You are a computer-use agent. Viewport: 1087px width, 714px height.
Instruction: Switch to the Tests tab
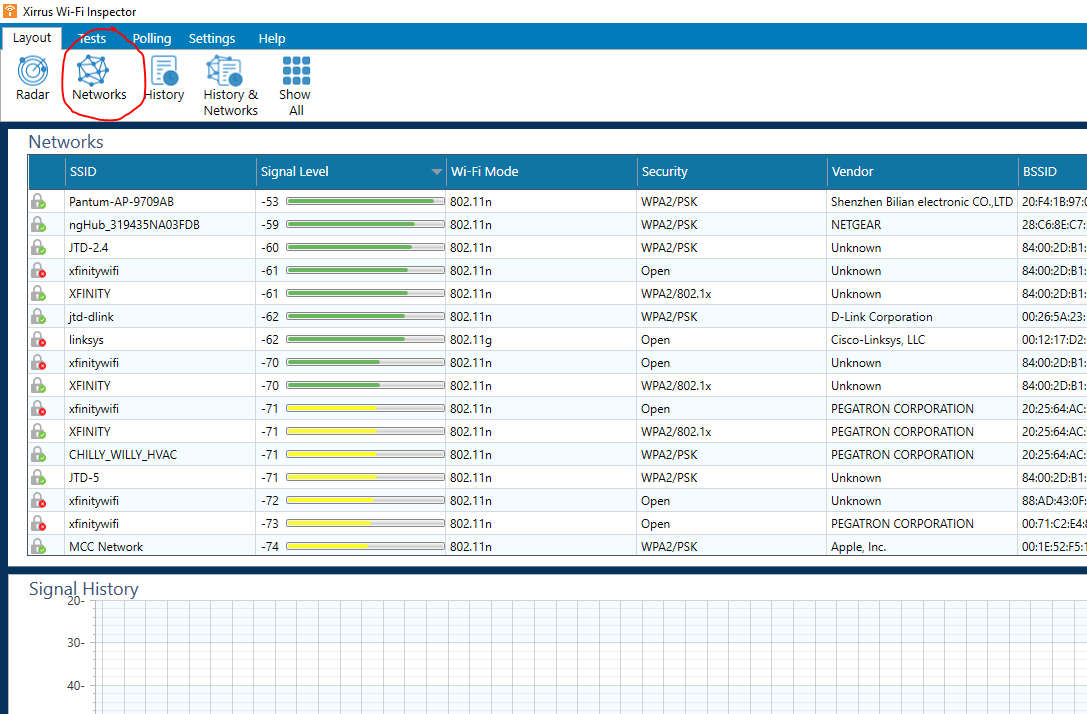(x=92, y=39)
